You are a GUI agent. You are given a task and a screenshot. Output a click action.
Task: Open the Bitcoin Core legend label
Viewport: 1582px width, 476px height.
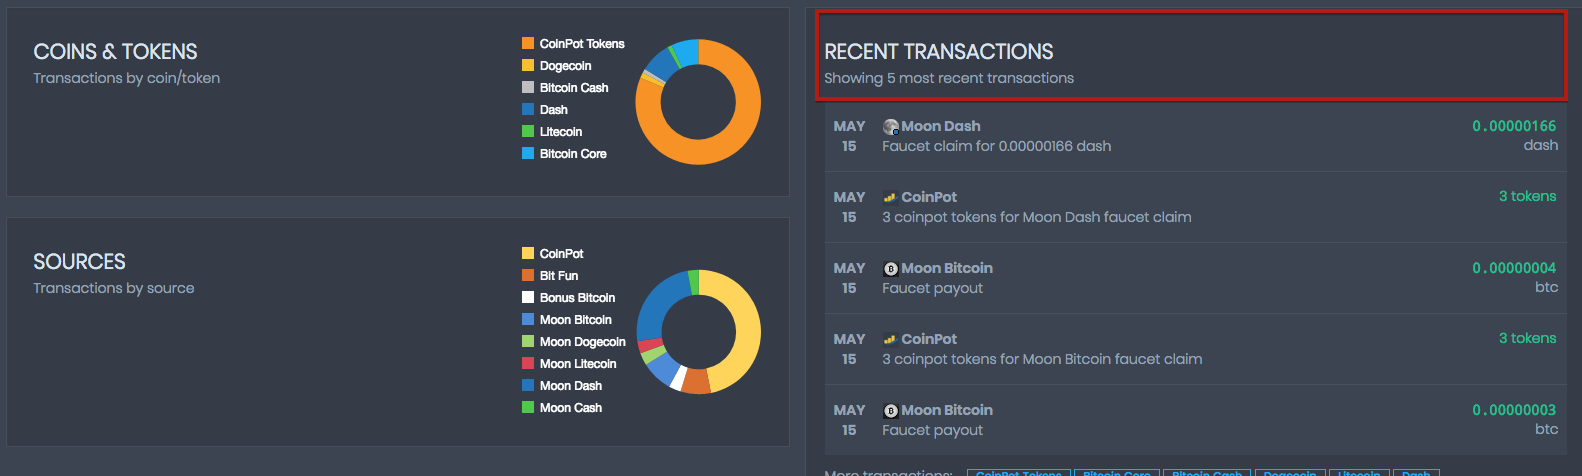point(573,154)
